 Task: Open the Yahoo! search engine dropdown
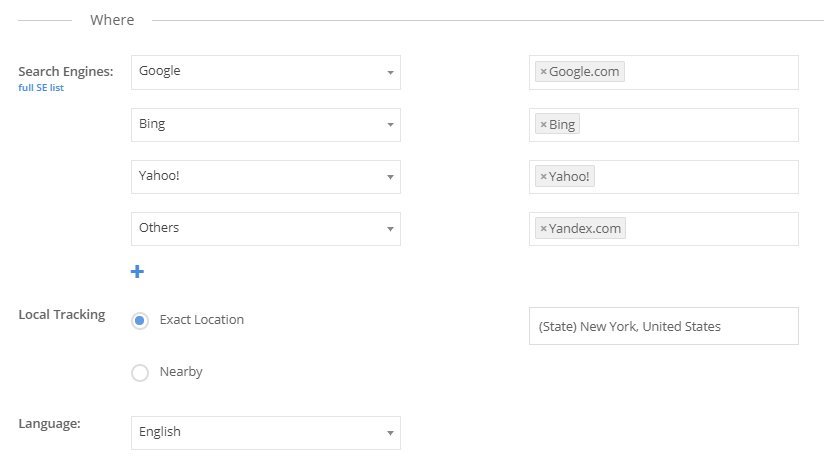click(x=266, y=177)
